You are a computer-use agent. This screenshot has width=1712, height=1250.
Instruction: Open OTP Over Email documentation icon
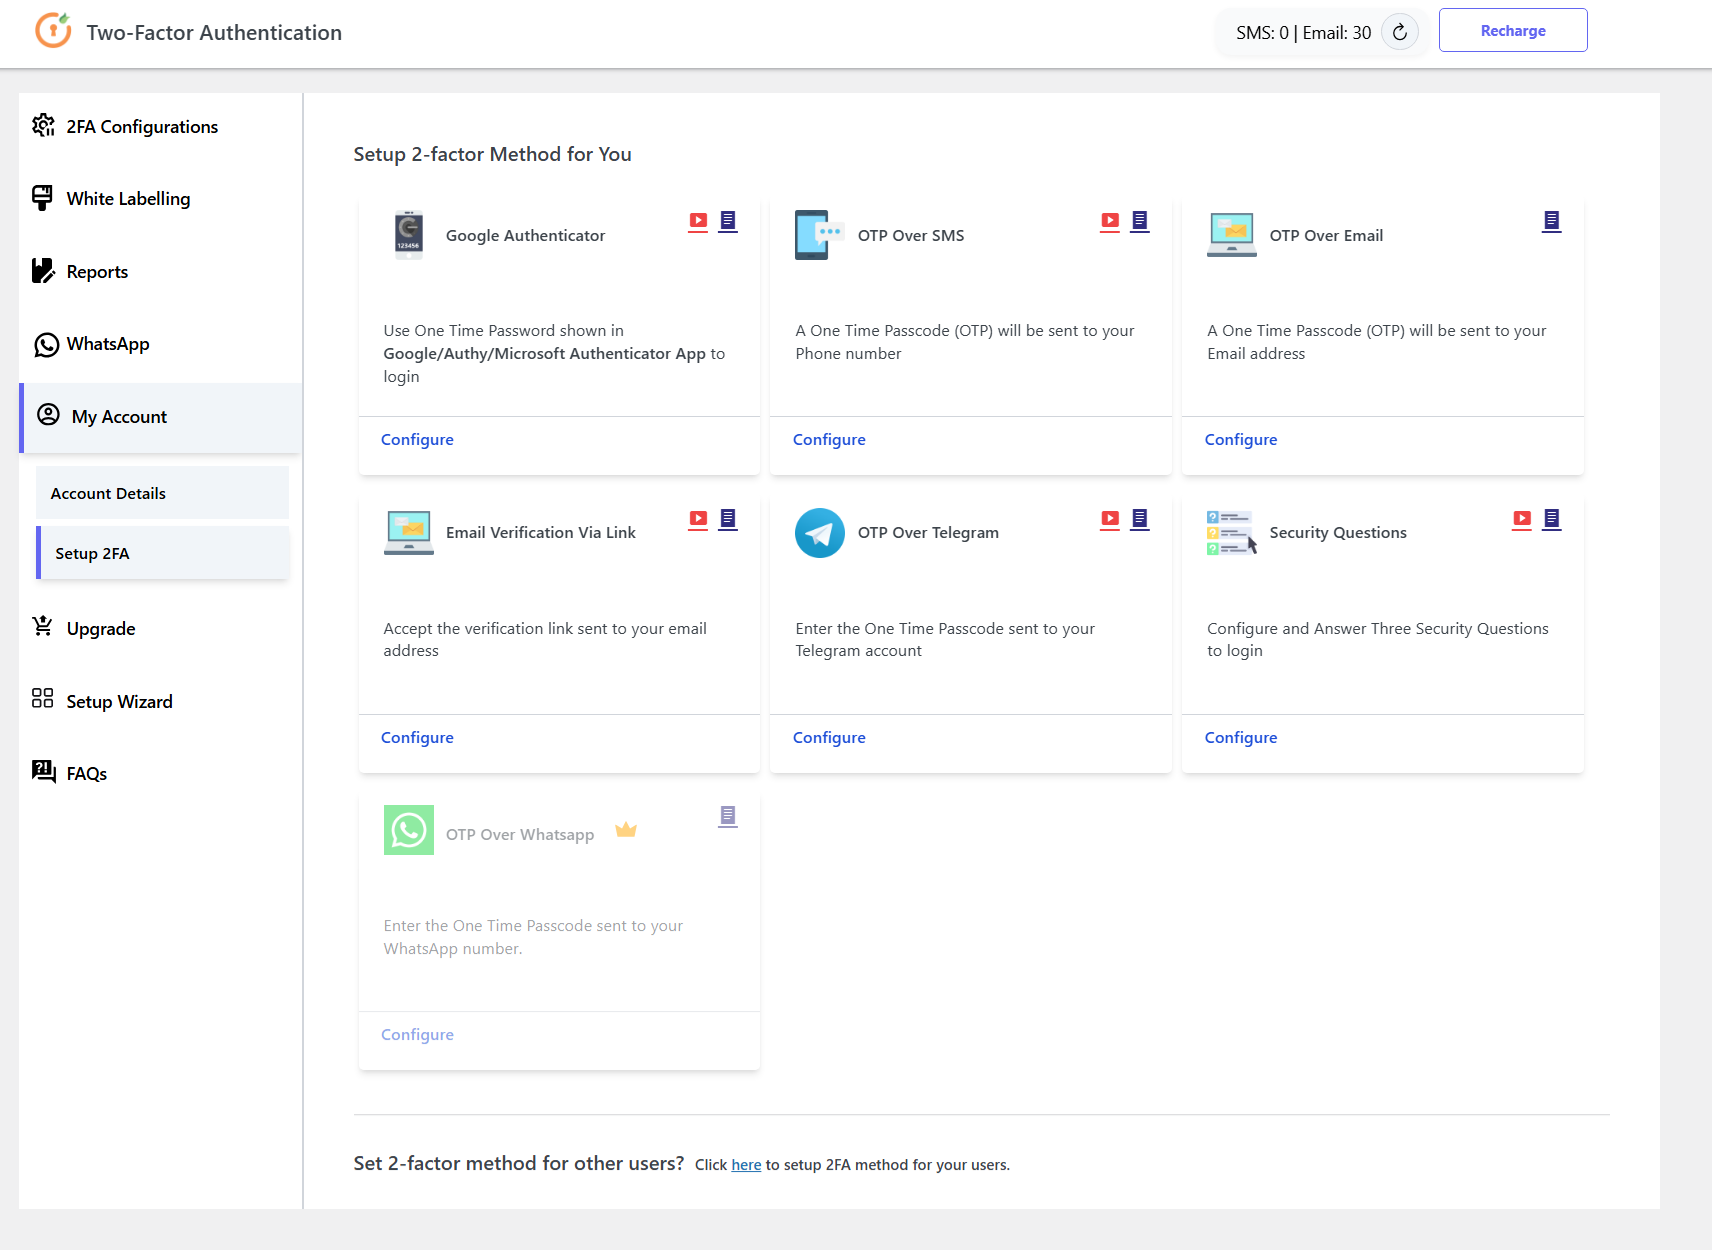pyautogui.click(x=1551, y=221)
